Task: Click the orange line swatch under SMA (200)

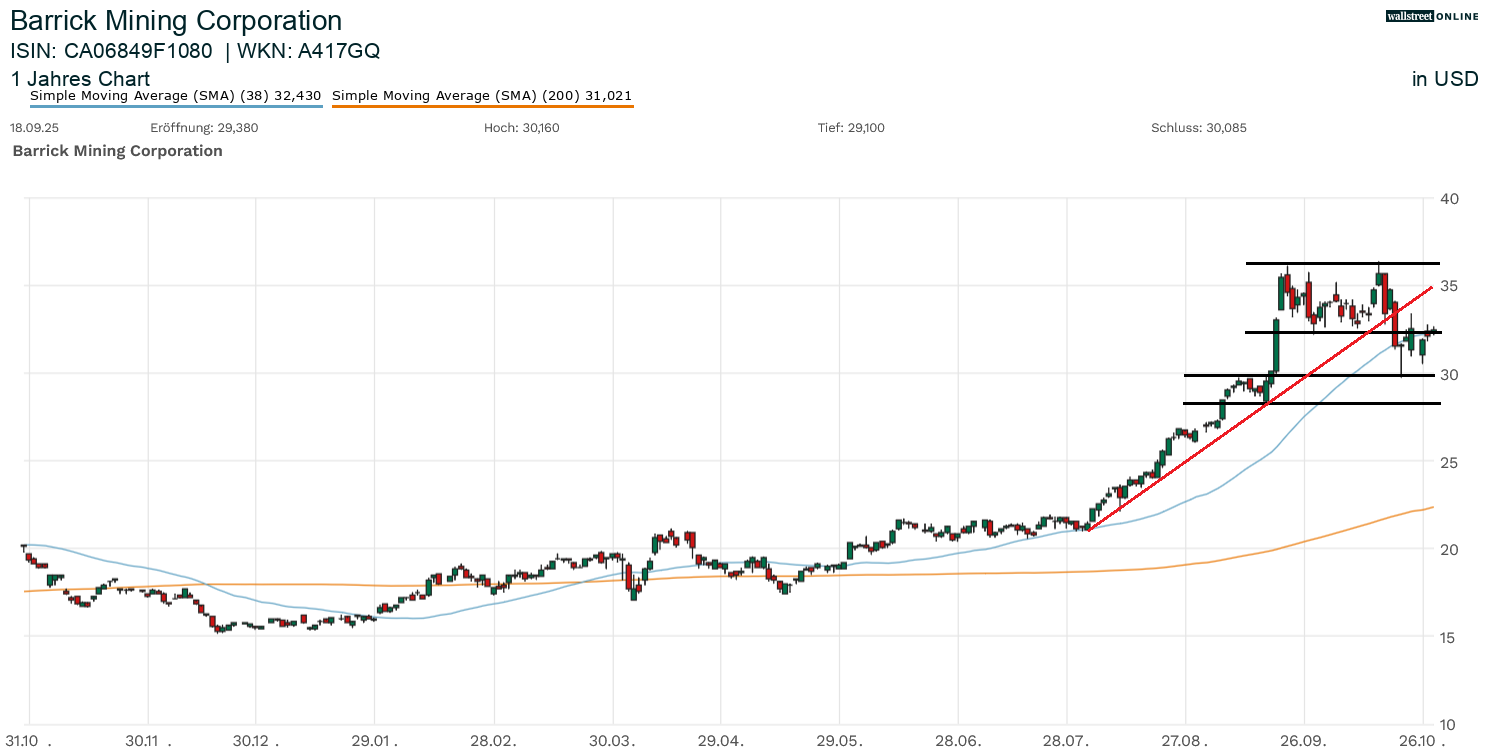Action: pos(482,105)
